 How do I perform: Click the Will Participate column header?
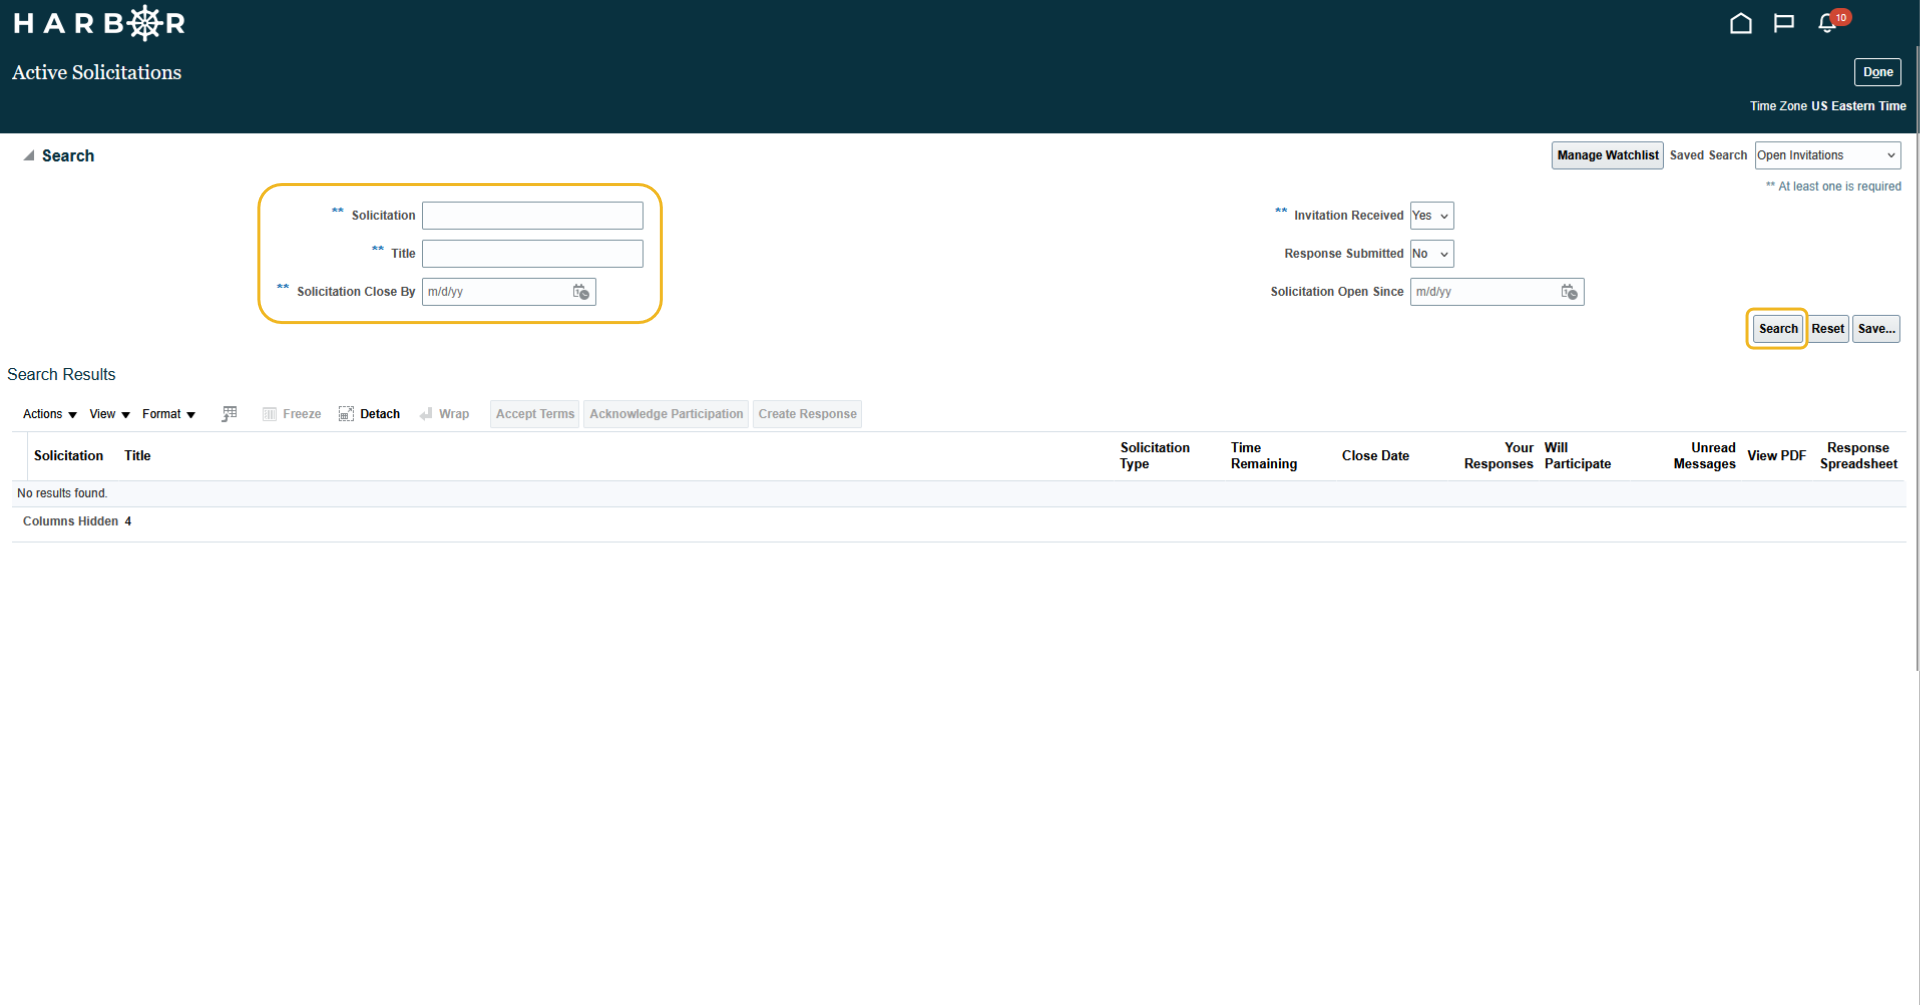tap(1577, 456)
